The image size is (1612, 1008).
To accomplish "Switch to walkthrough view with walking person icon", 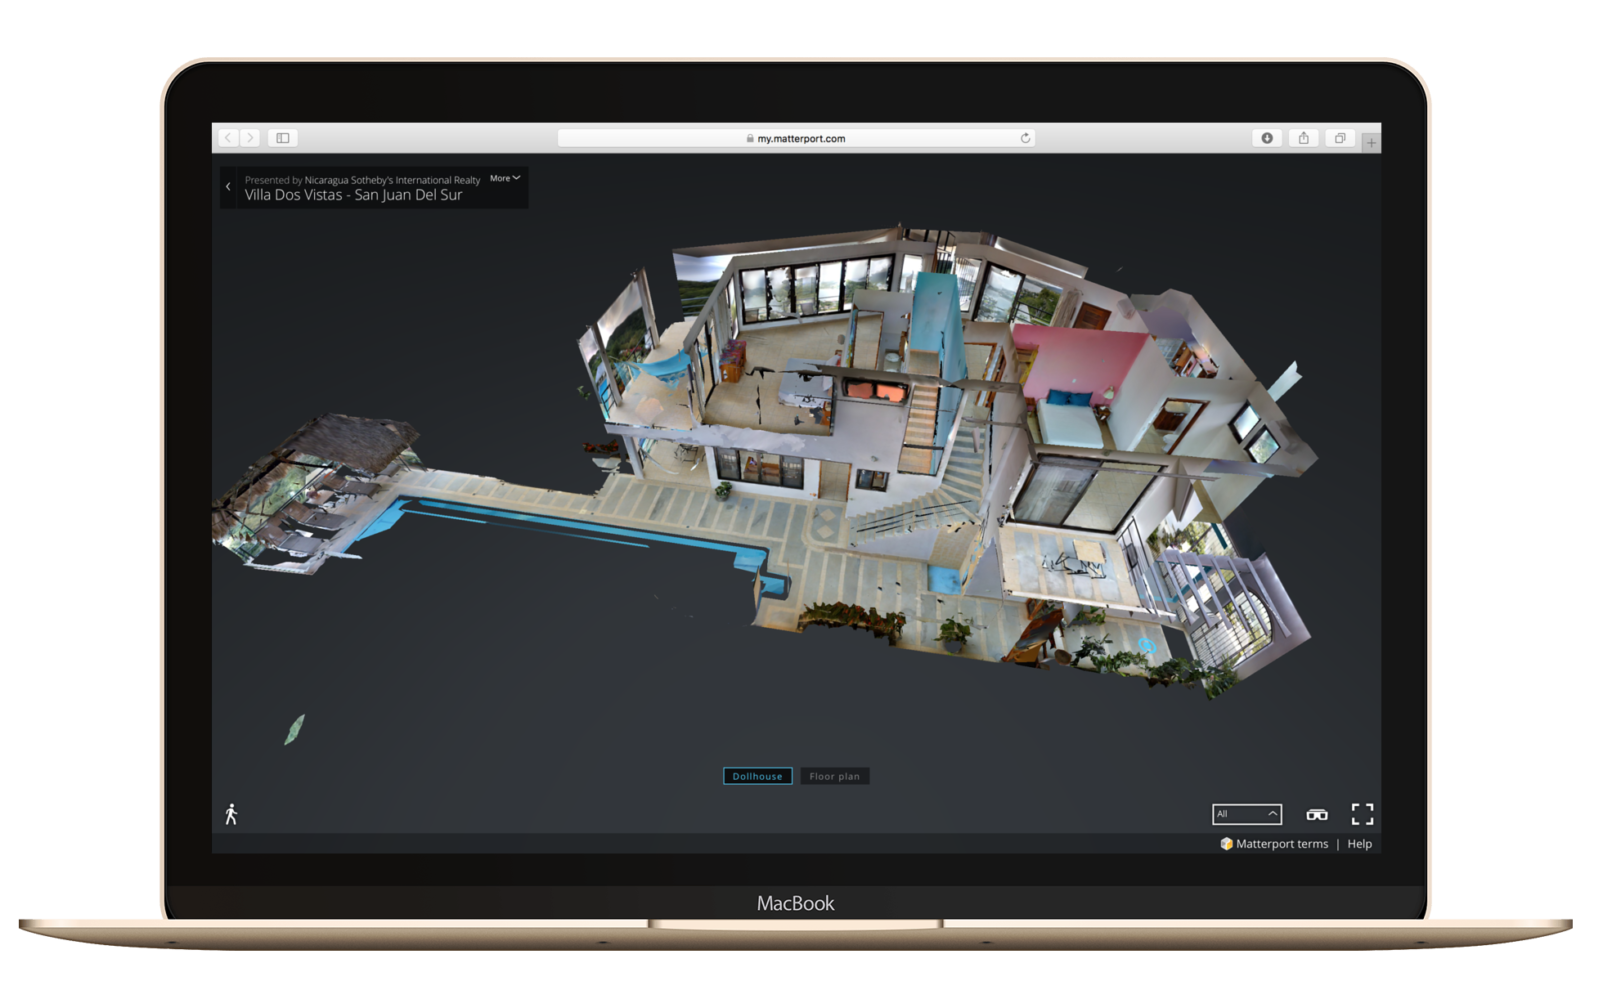I will (231, 814).
